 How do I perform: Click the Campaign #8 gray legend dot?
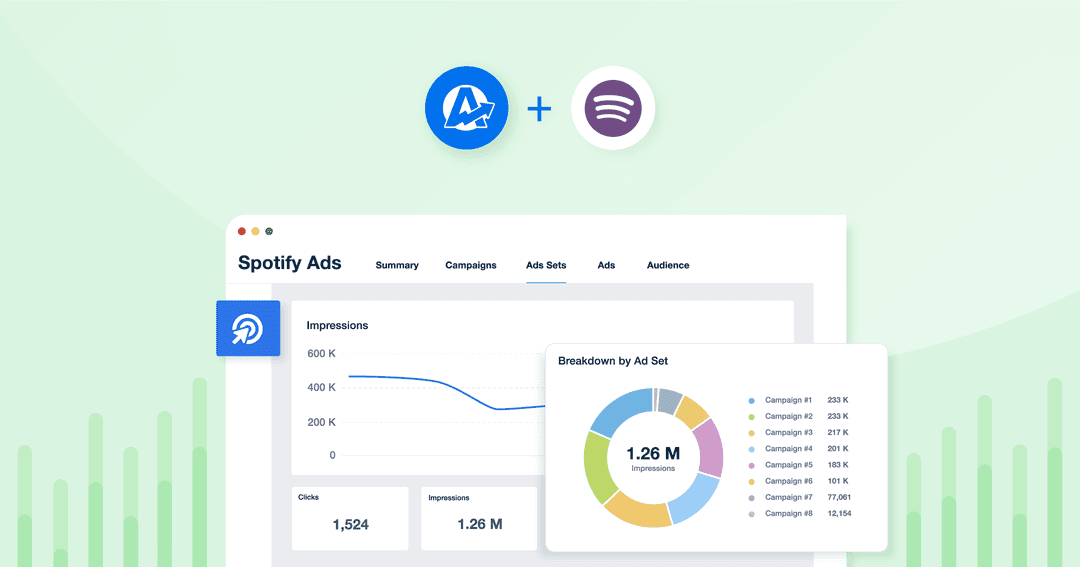click(751, 514)
